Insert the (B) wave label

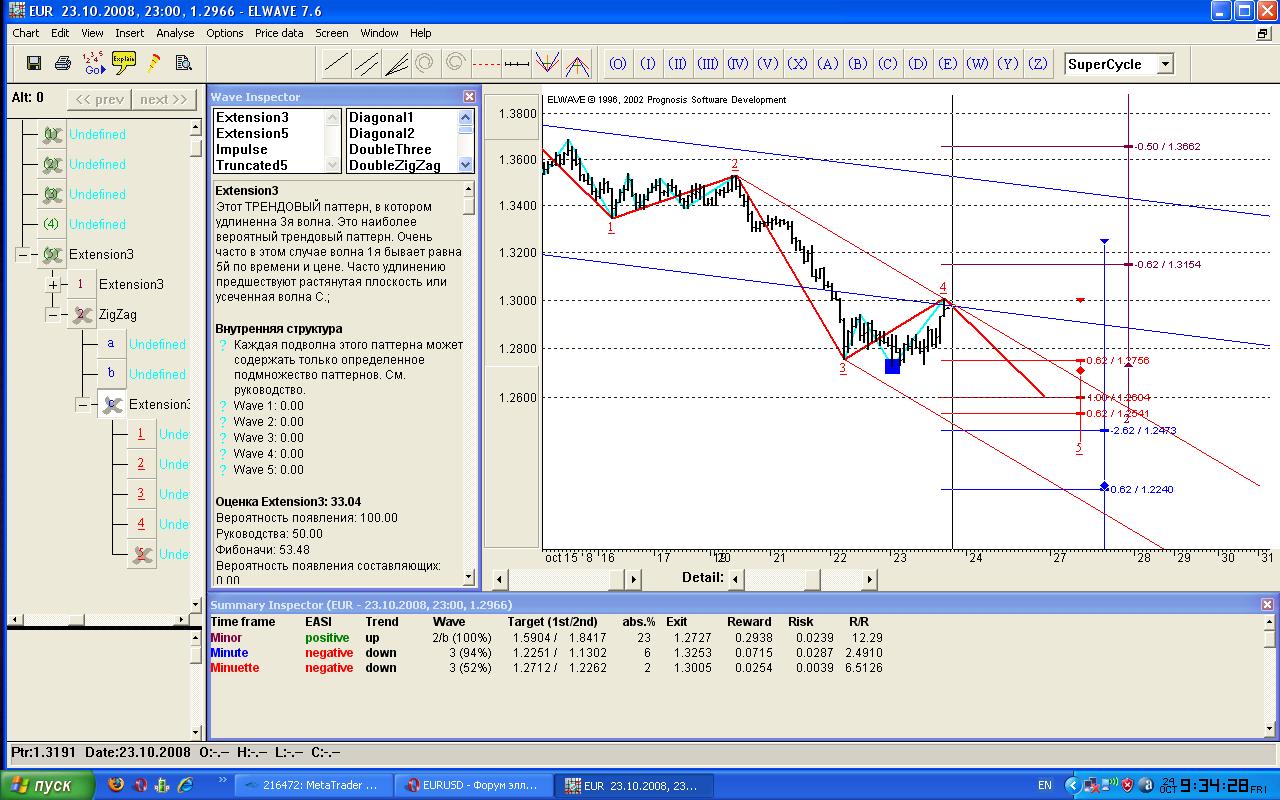tap(858, 64)
